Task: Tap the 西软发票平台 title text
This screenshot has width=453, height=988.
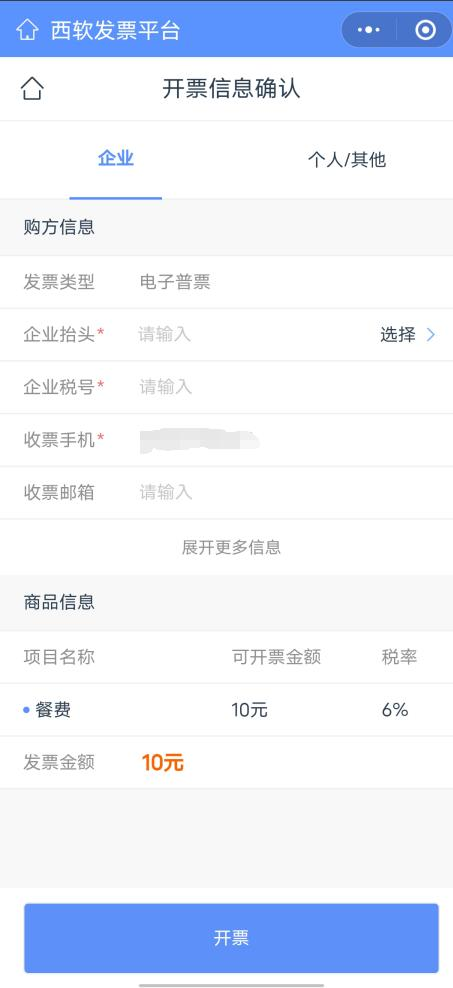Action: click(x=115, y=30)
